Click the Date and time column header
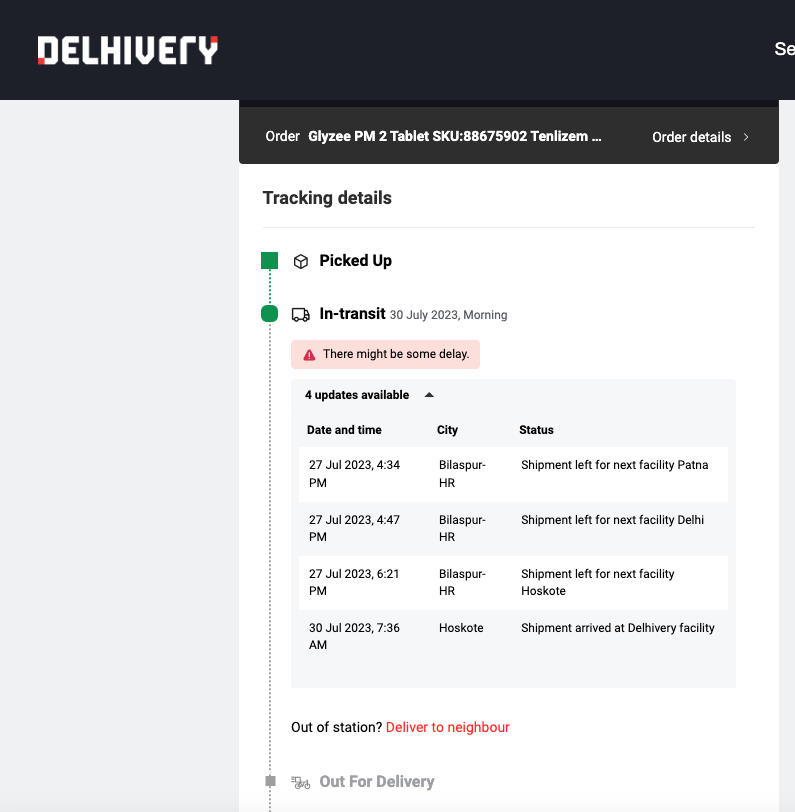 [344, 430]
